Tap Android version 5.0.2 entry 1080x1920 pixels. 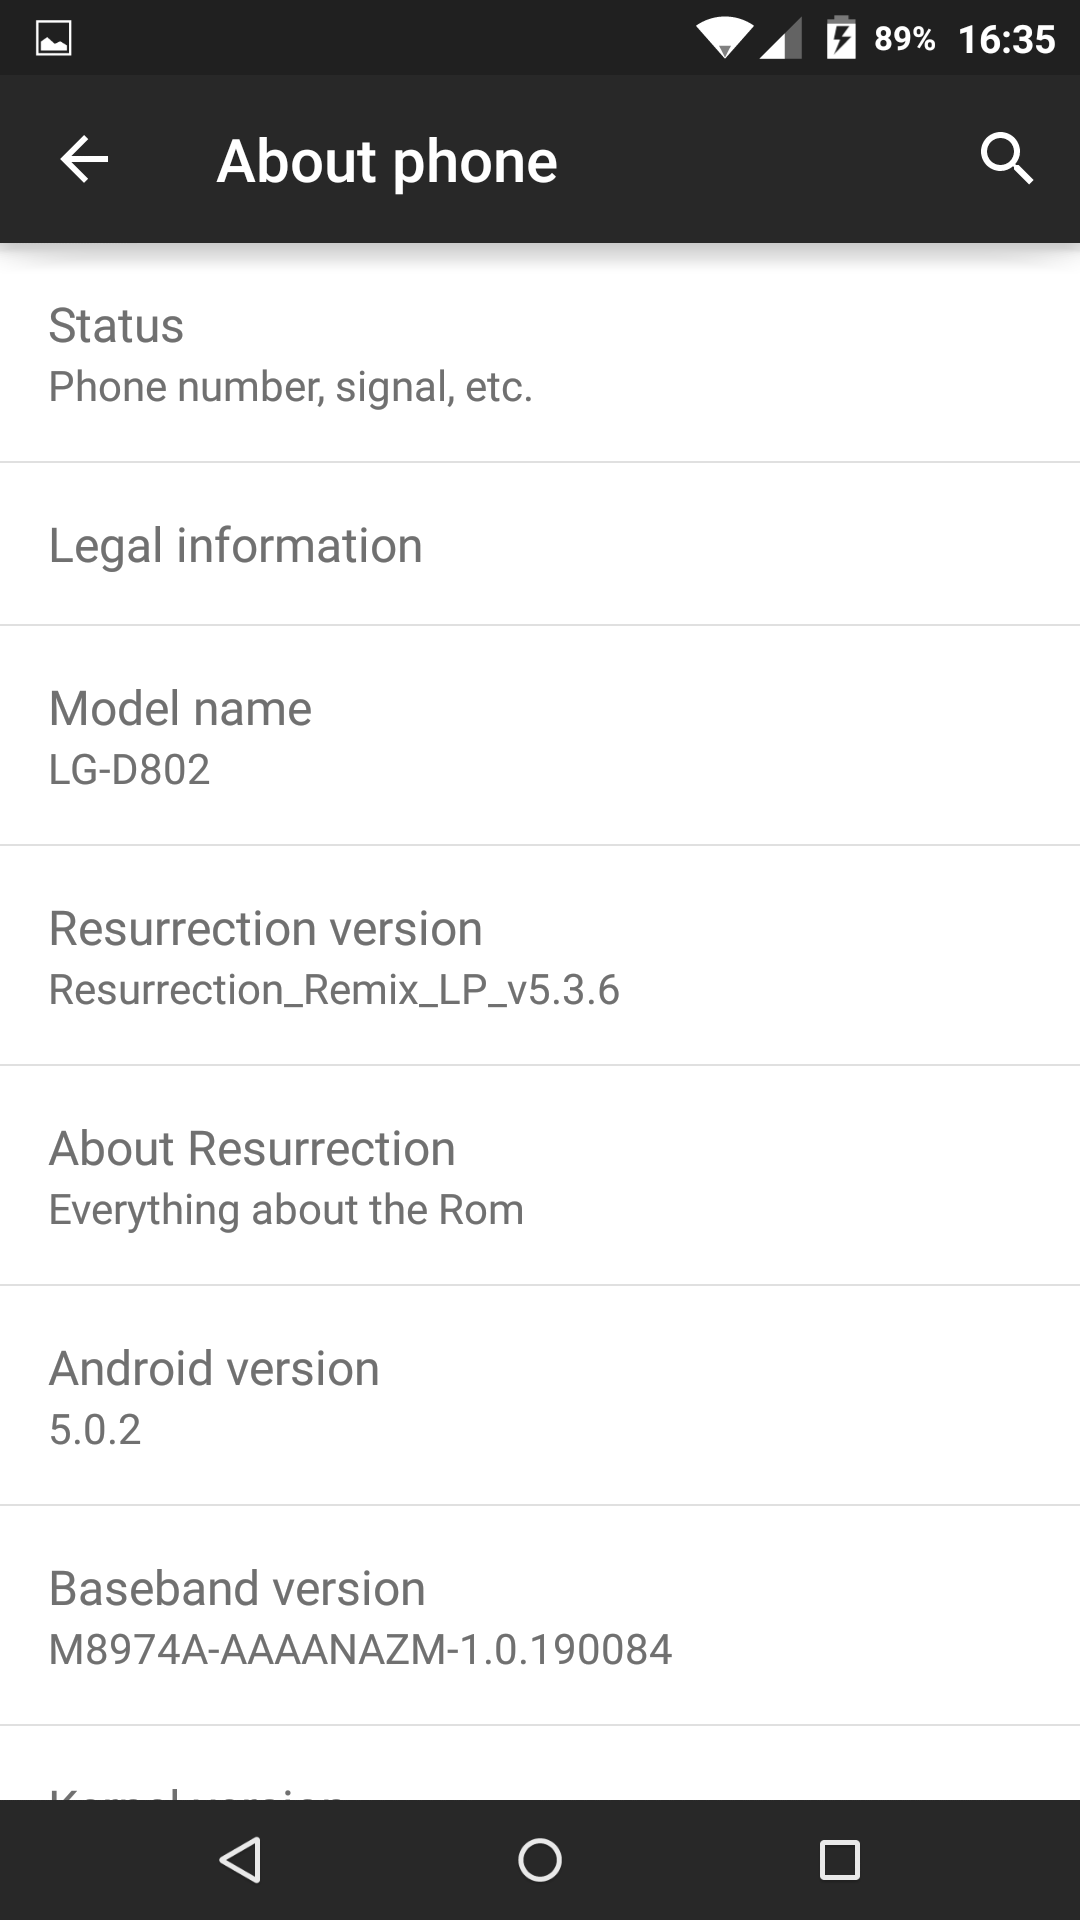point(540,1396)
